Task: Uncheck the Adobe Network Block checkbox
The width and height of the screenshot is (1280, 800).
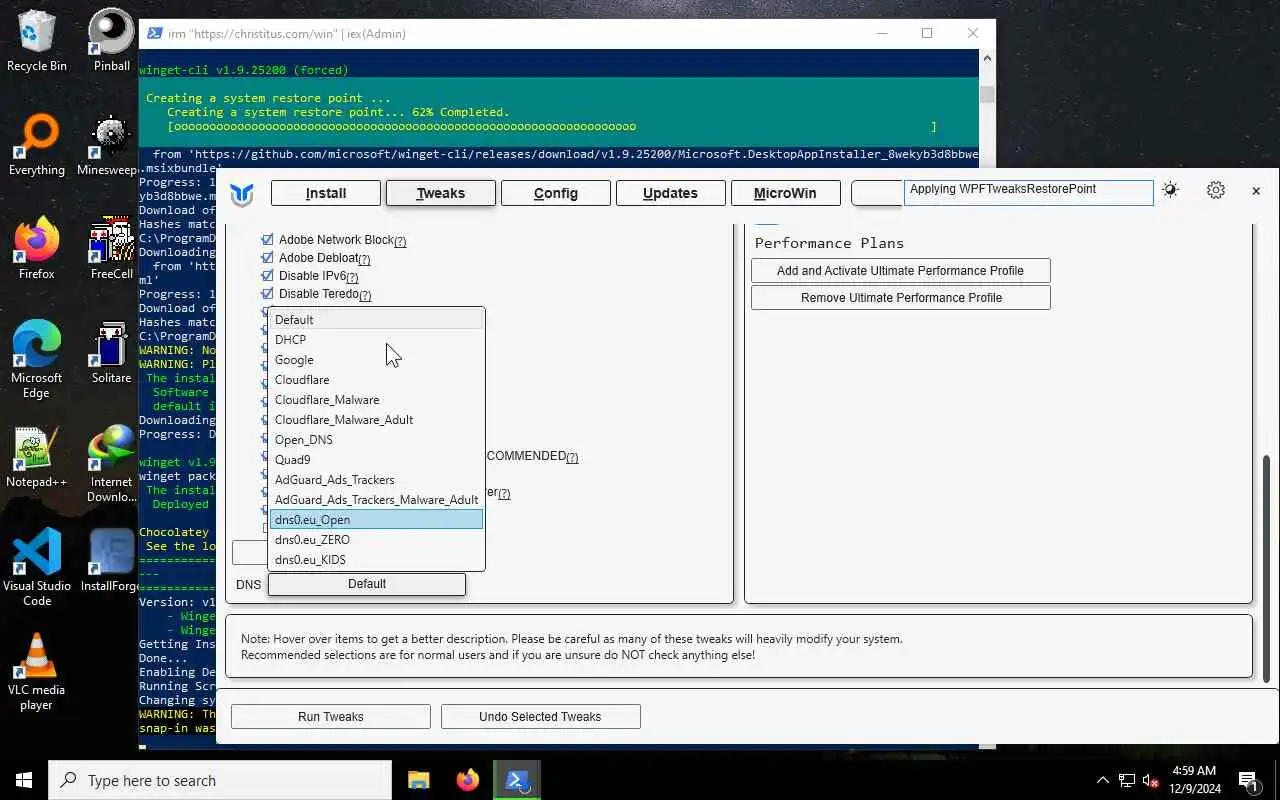Action: coord(267,240)
